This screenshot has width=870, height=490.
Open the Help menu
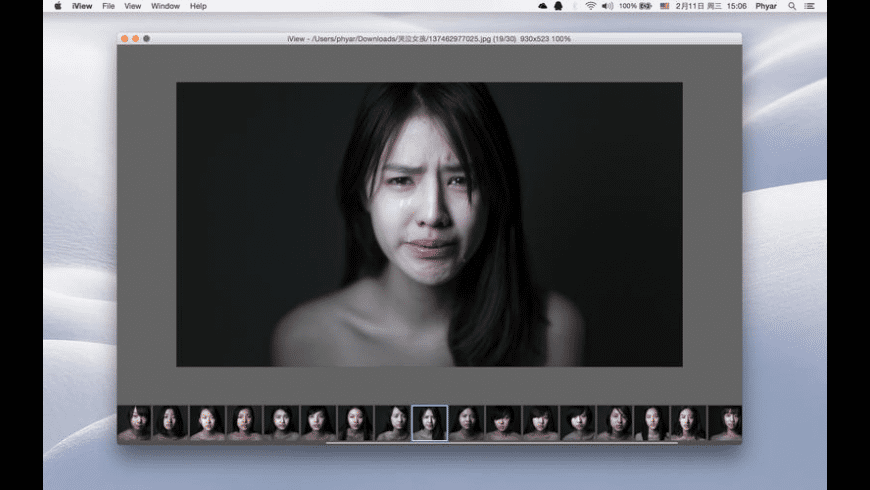[198, 6]
